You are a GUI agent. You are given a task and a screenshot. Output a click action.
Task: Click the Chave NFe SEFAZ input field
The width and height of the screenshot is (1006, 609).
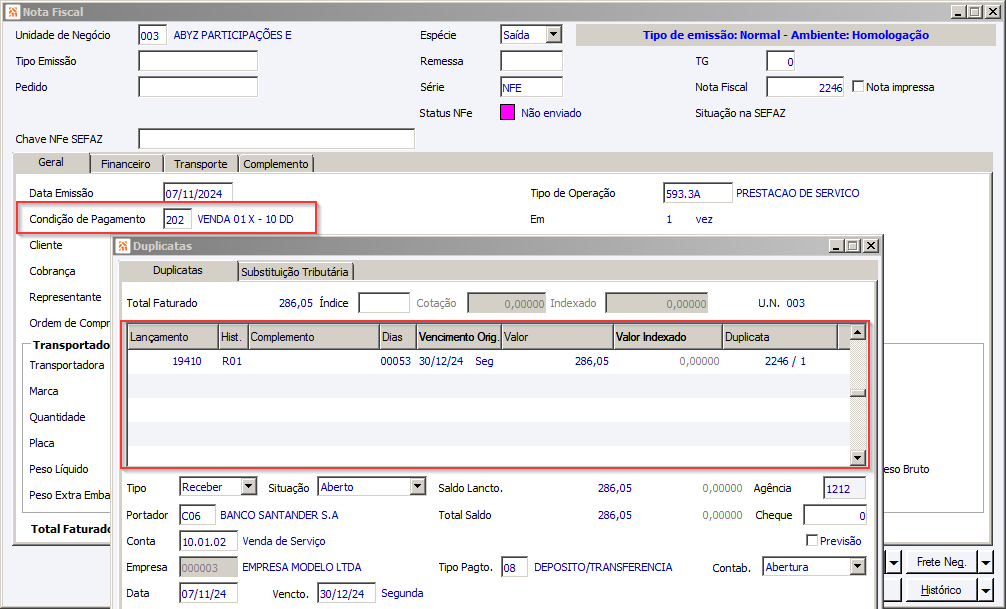(277, 139)
